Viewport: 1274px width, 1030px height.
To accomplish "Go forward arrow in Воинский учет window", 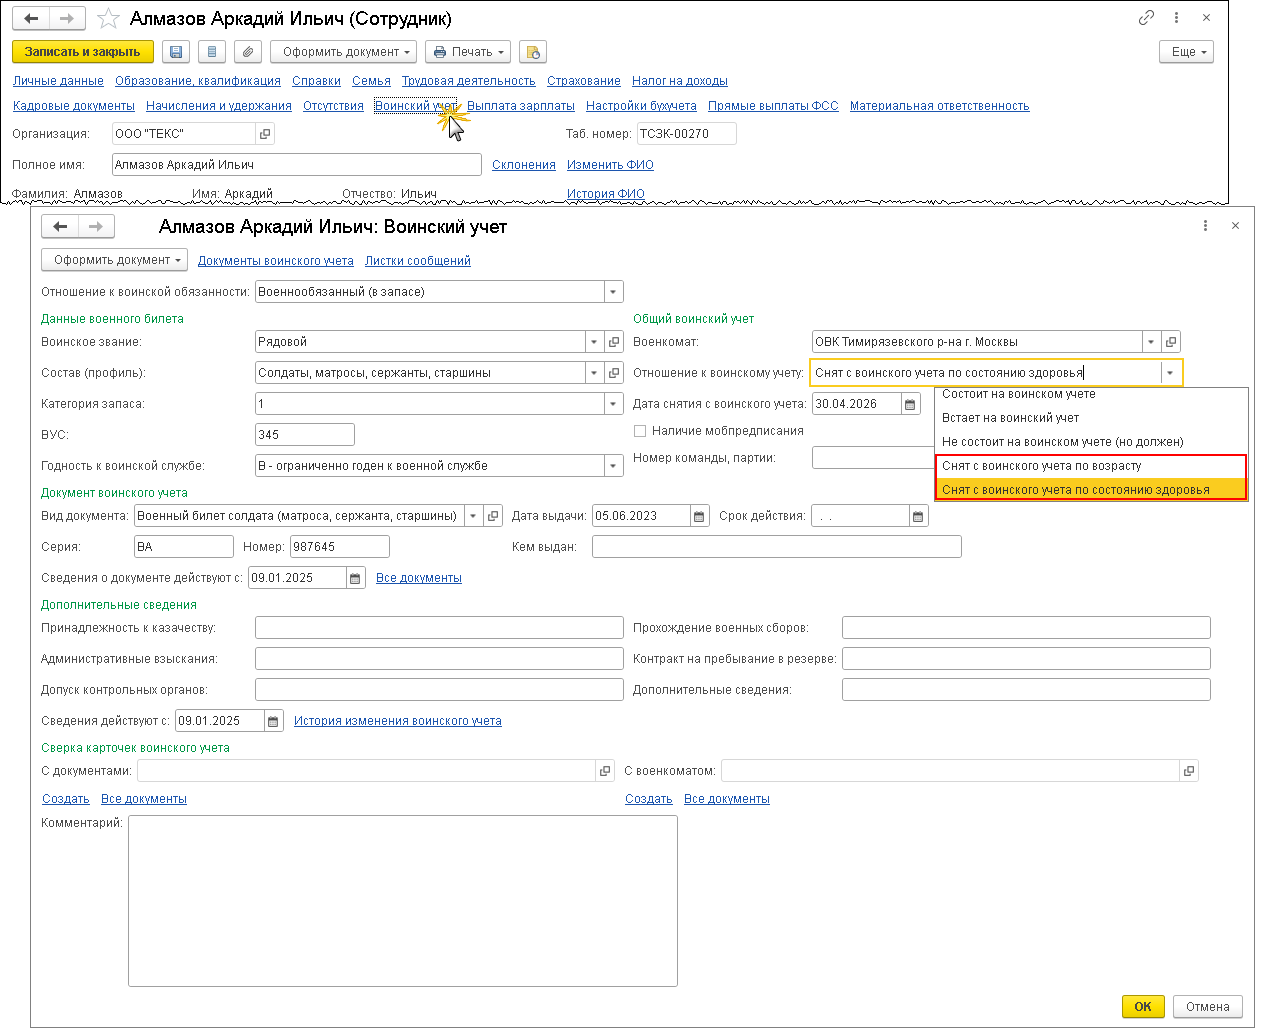I will (96, 226).
